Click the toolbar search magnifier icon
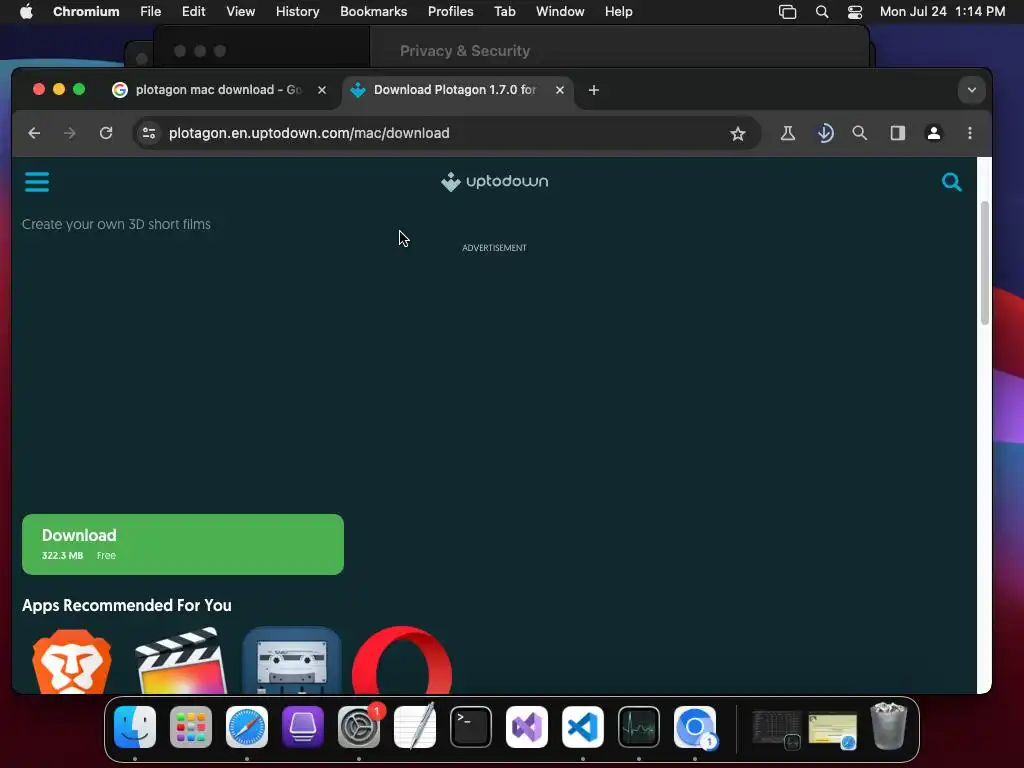Image resolution: width=1024 pixels, height=768 pixels. point(859,133)
